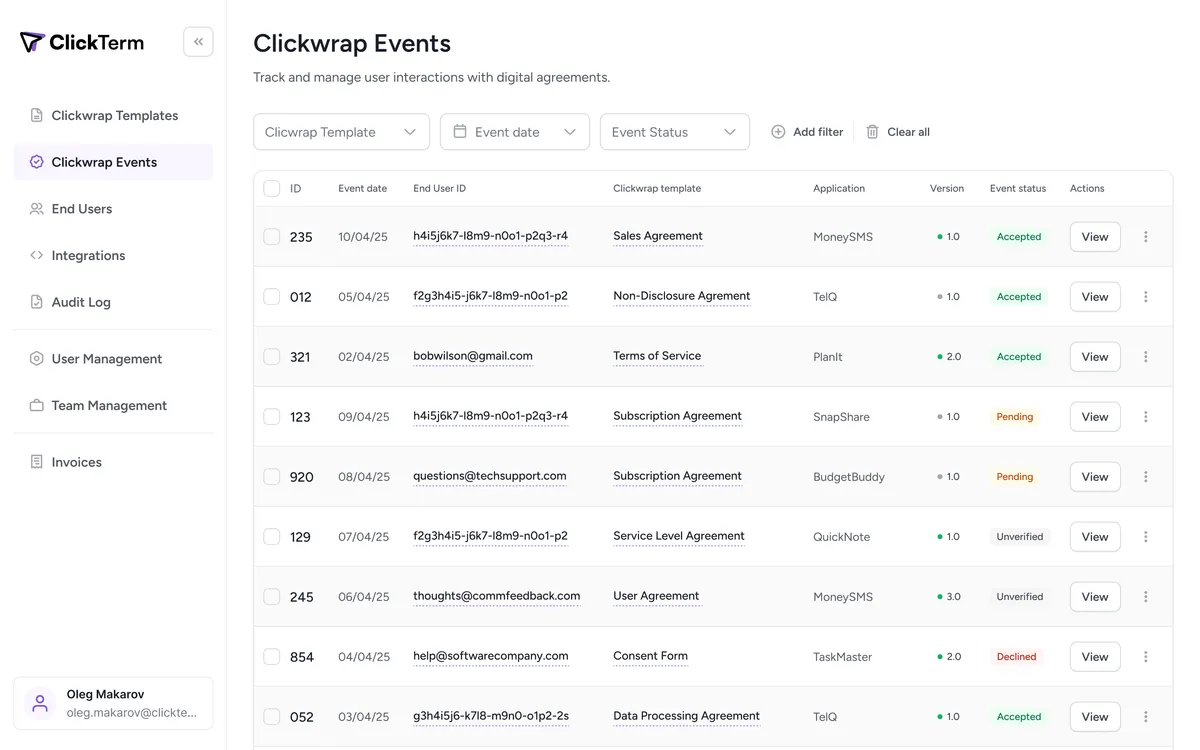
Task: Select the checkbox for event ID 920
Action: click(x=272, y=477)
